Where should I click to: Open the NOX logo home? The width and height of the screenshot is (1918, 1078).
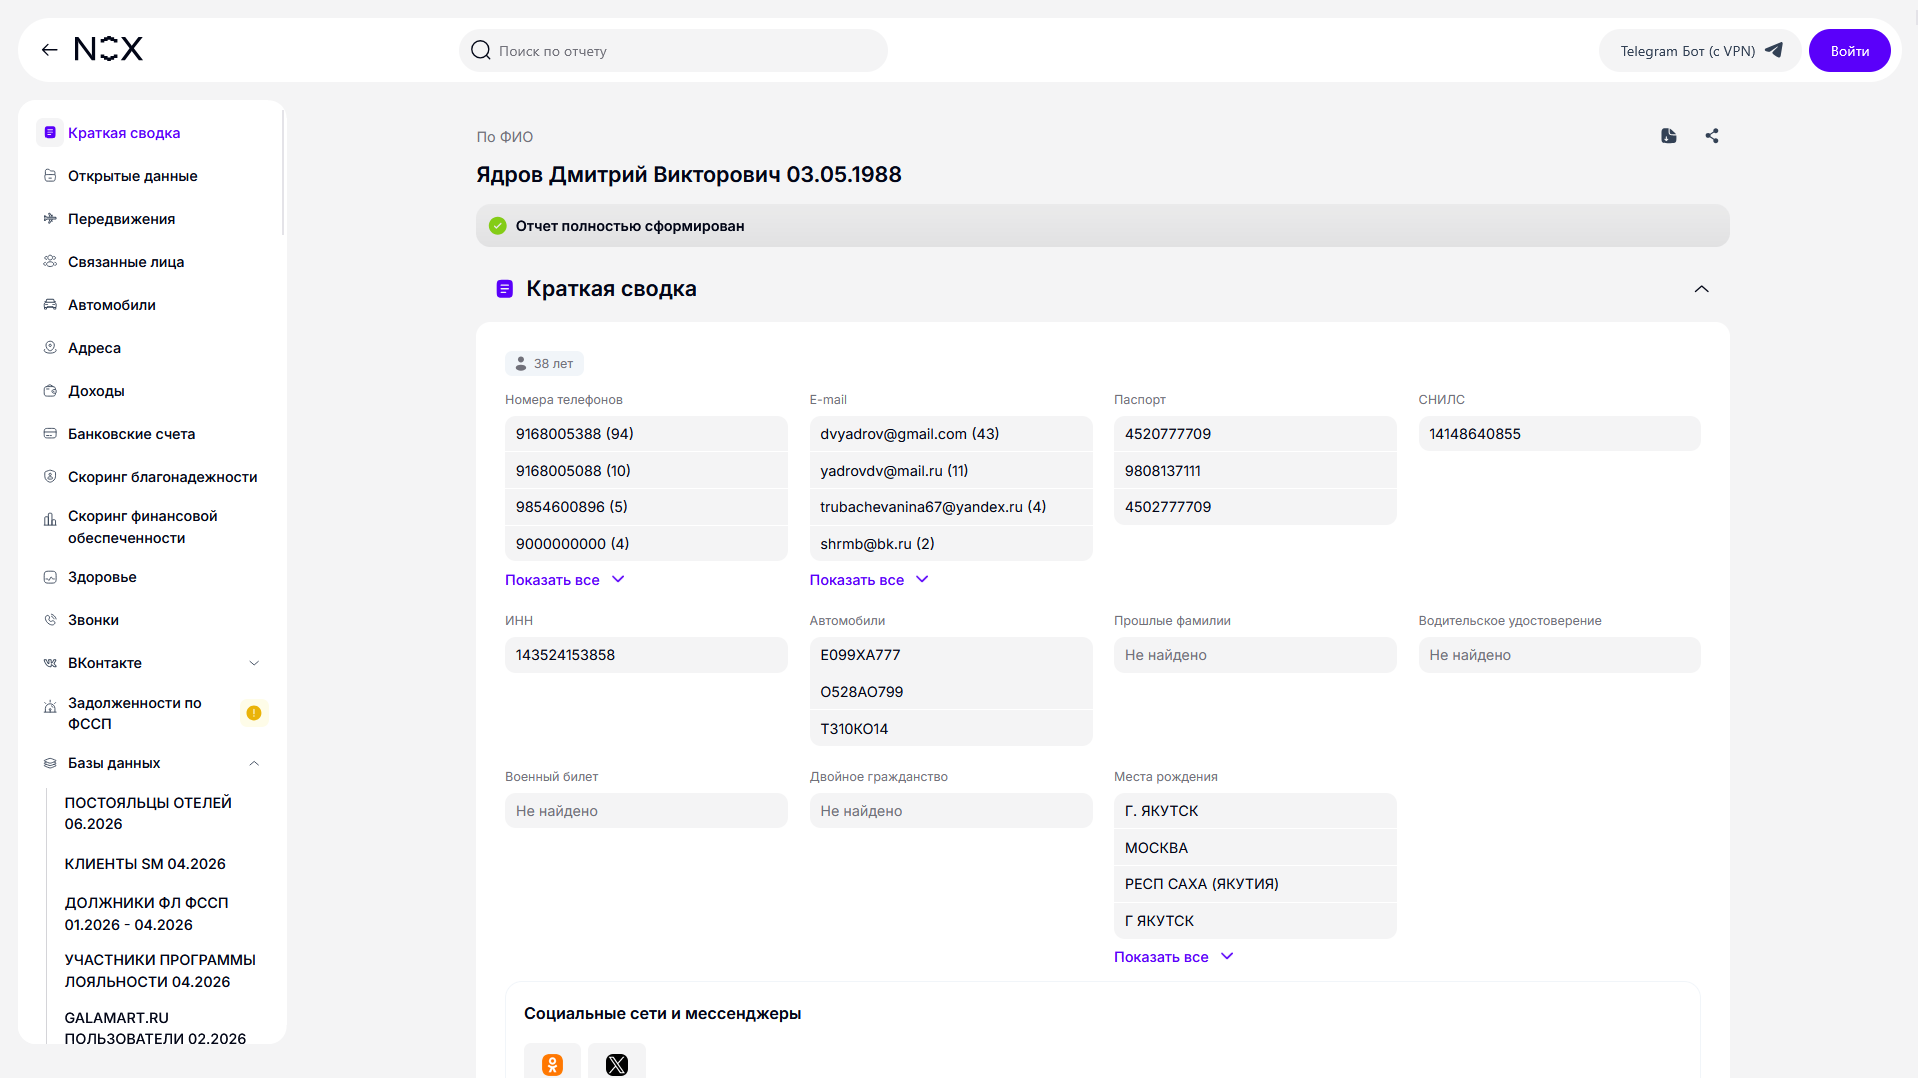point(109,49)
